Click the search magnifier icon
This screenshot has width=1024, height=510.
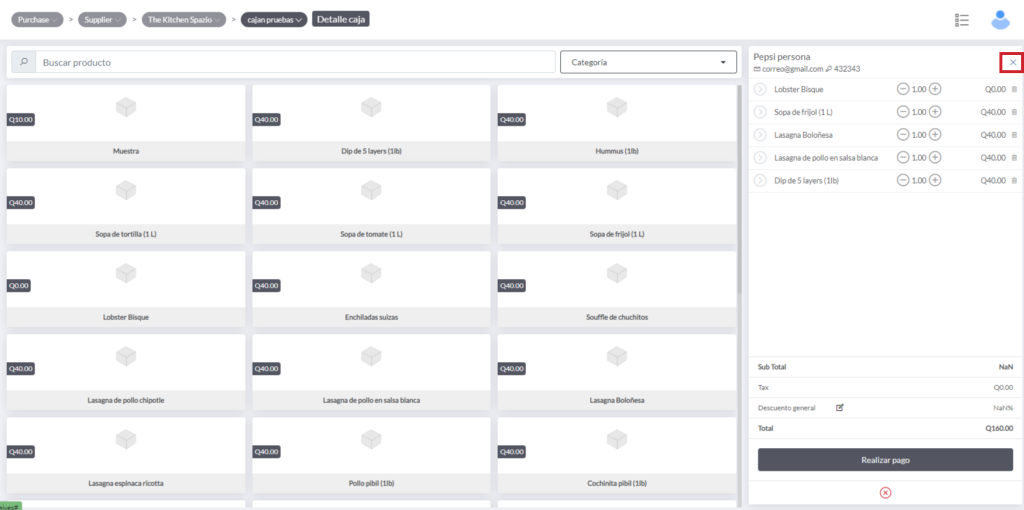coord(24,62)
